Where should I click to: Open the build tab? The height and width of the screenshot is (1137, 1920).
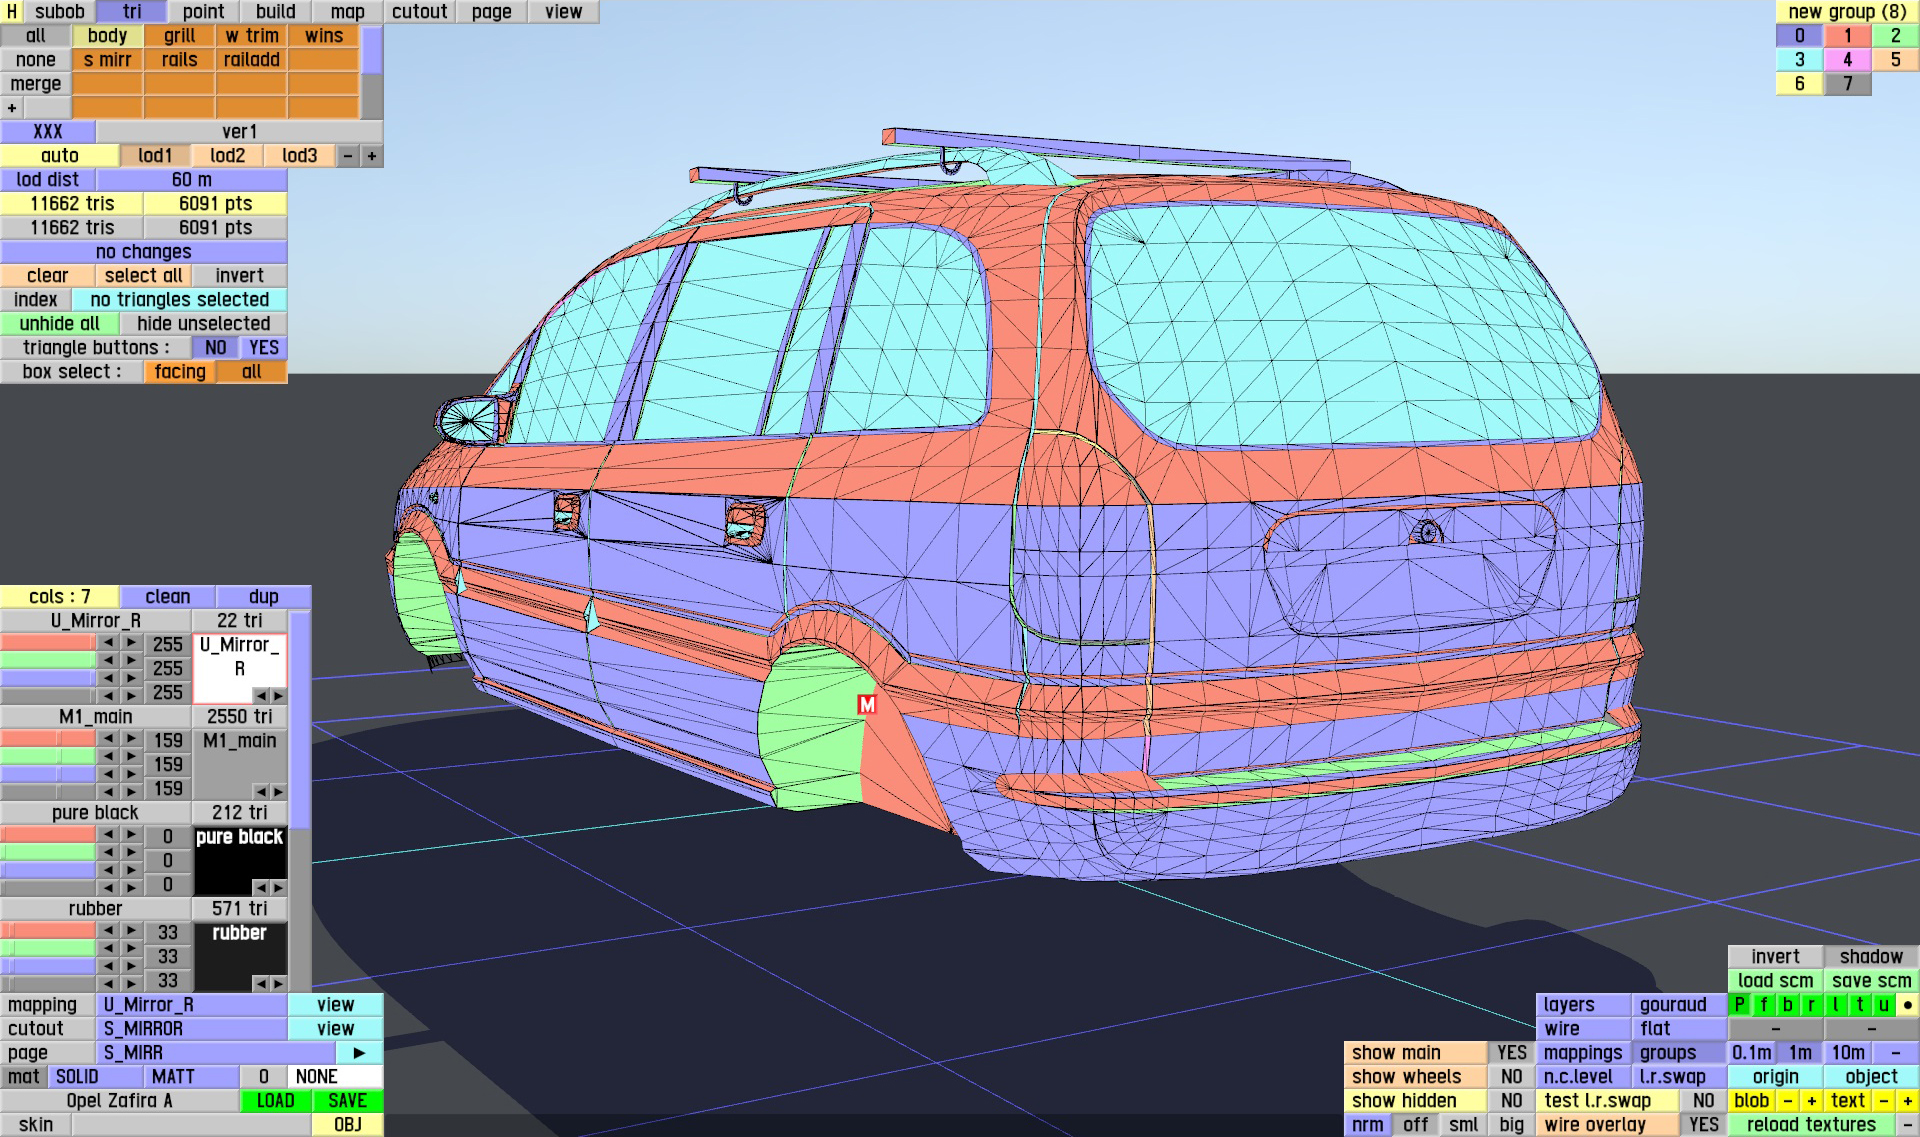pos(275,12)
